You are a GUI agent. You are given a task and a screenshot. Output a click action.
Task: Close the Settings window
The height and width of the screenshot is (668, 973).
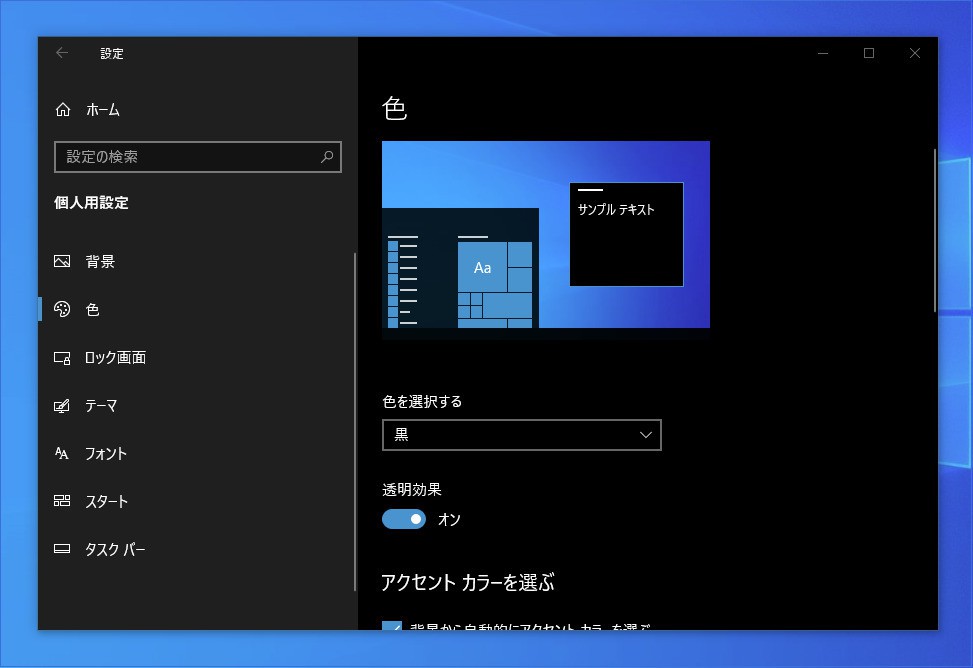point(915,53)
